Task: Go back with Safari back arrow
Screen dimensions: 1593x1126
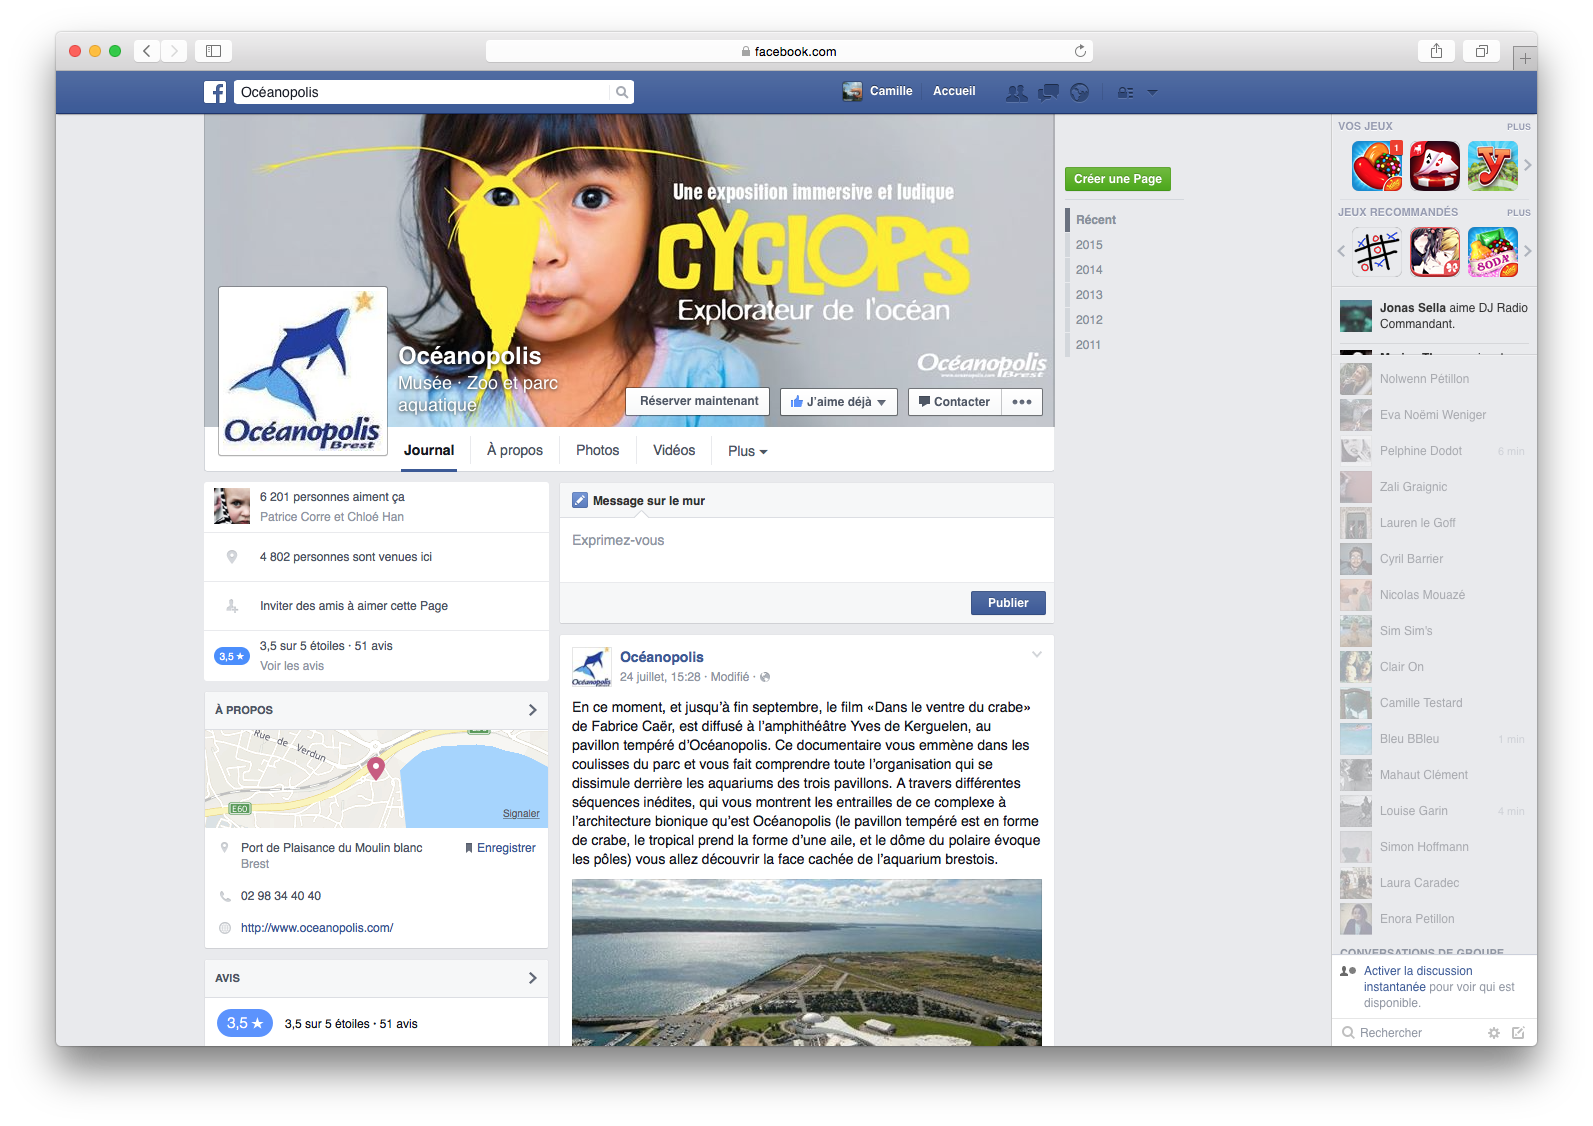Action: point(146,51)
